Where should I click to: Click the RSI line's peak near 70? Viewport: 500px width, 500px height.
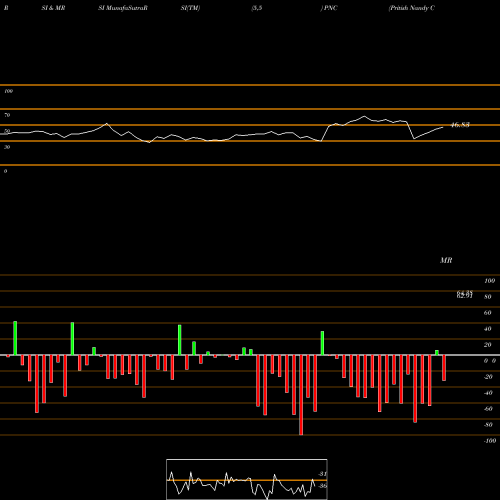364,116
